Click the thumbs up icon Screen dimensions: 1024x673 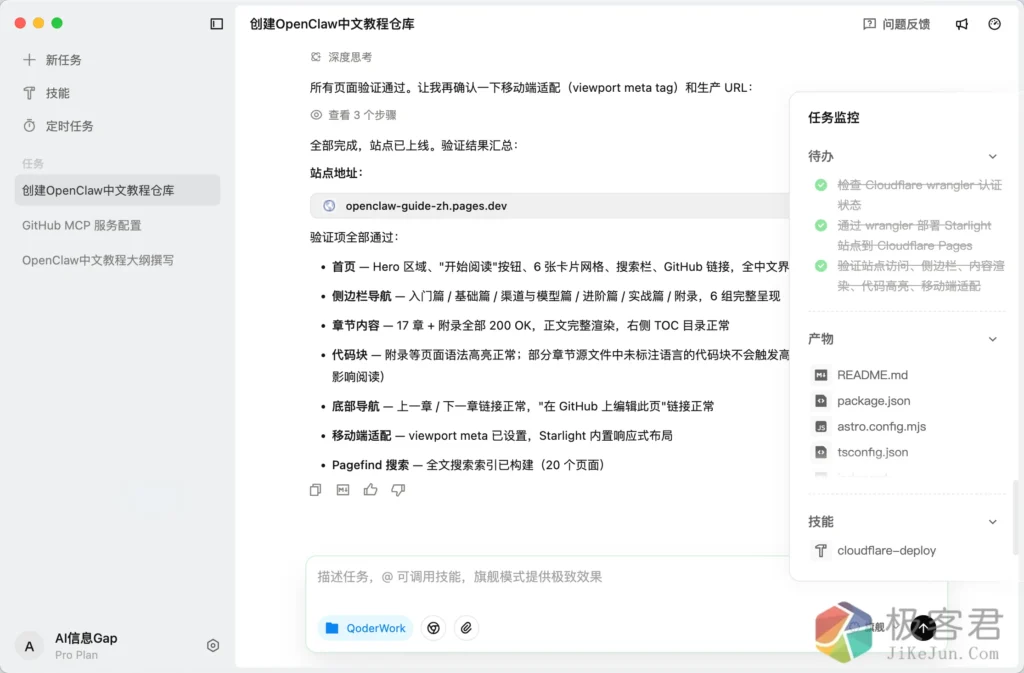(370, 490)
